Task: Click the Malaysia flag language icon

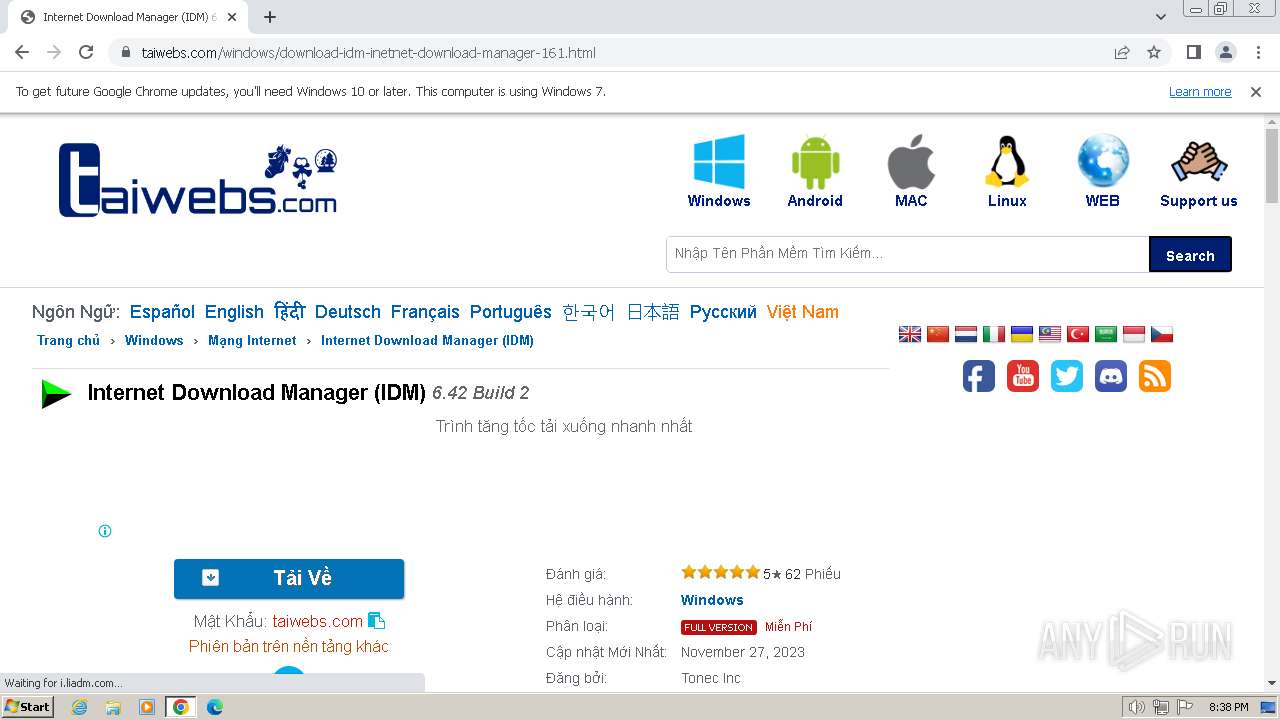Action: pos(1050,334)
